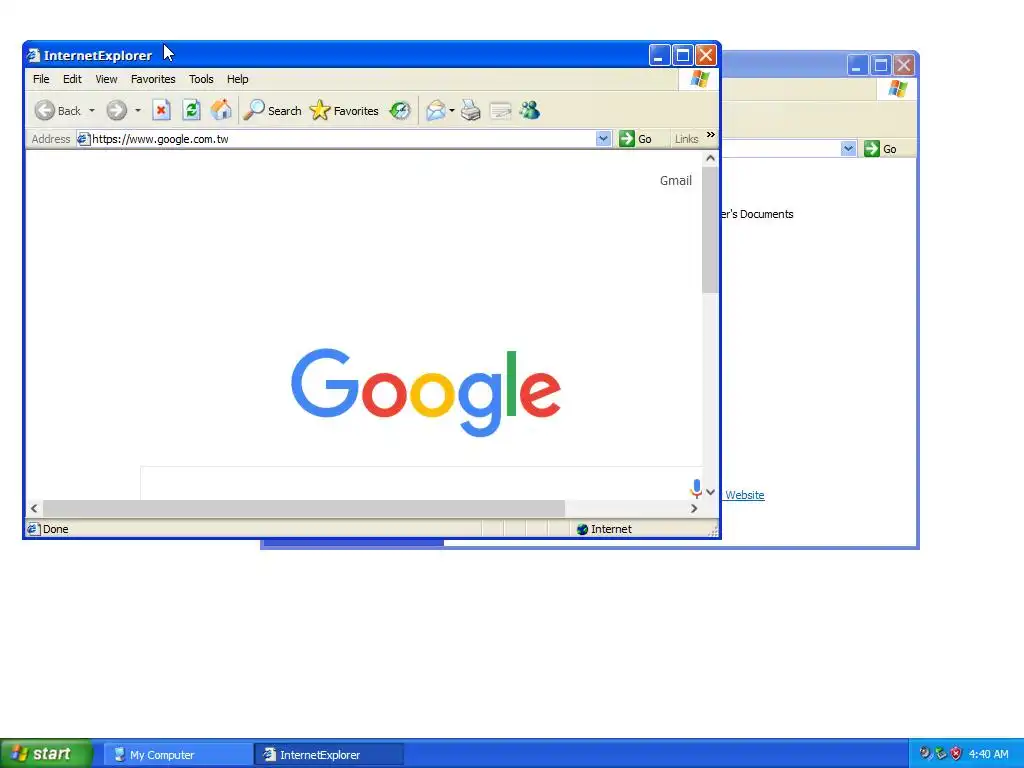Click the security shield tray icon
The height and width of the screenshot is (768, 1024).
pyautogui.click(x=956, y=754)
